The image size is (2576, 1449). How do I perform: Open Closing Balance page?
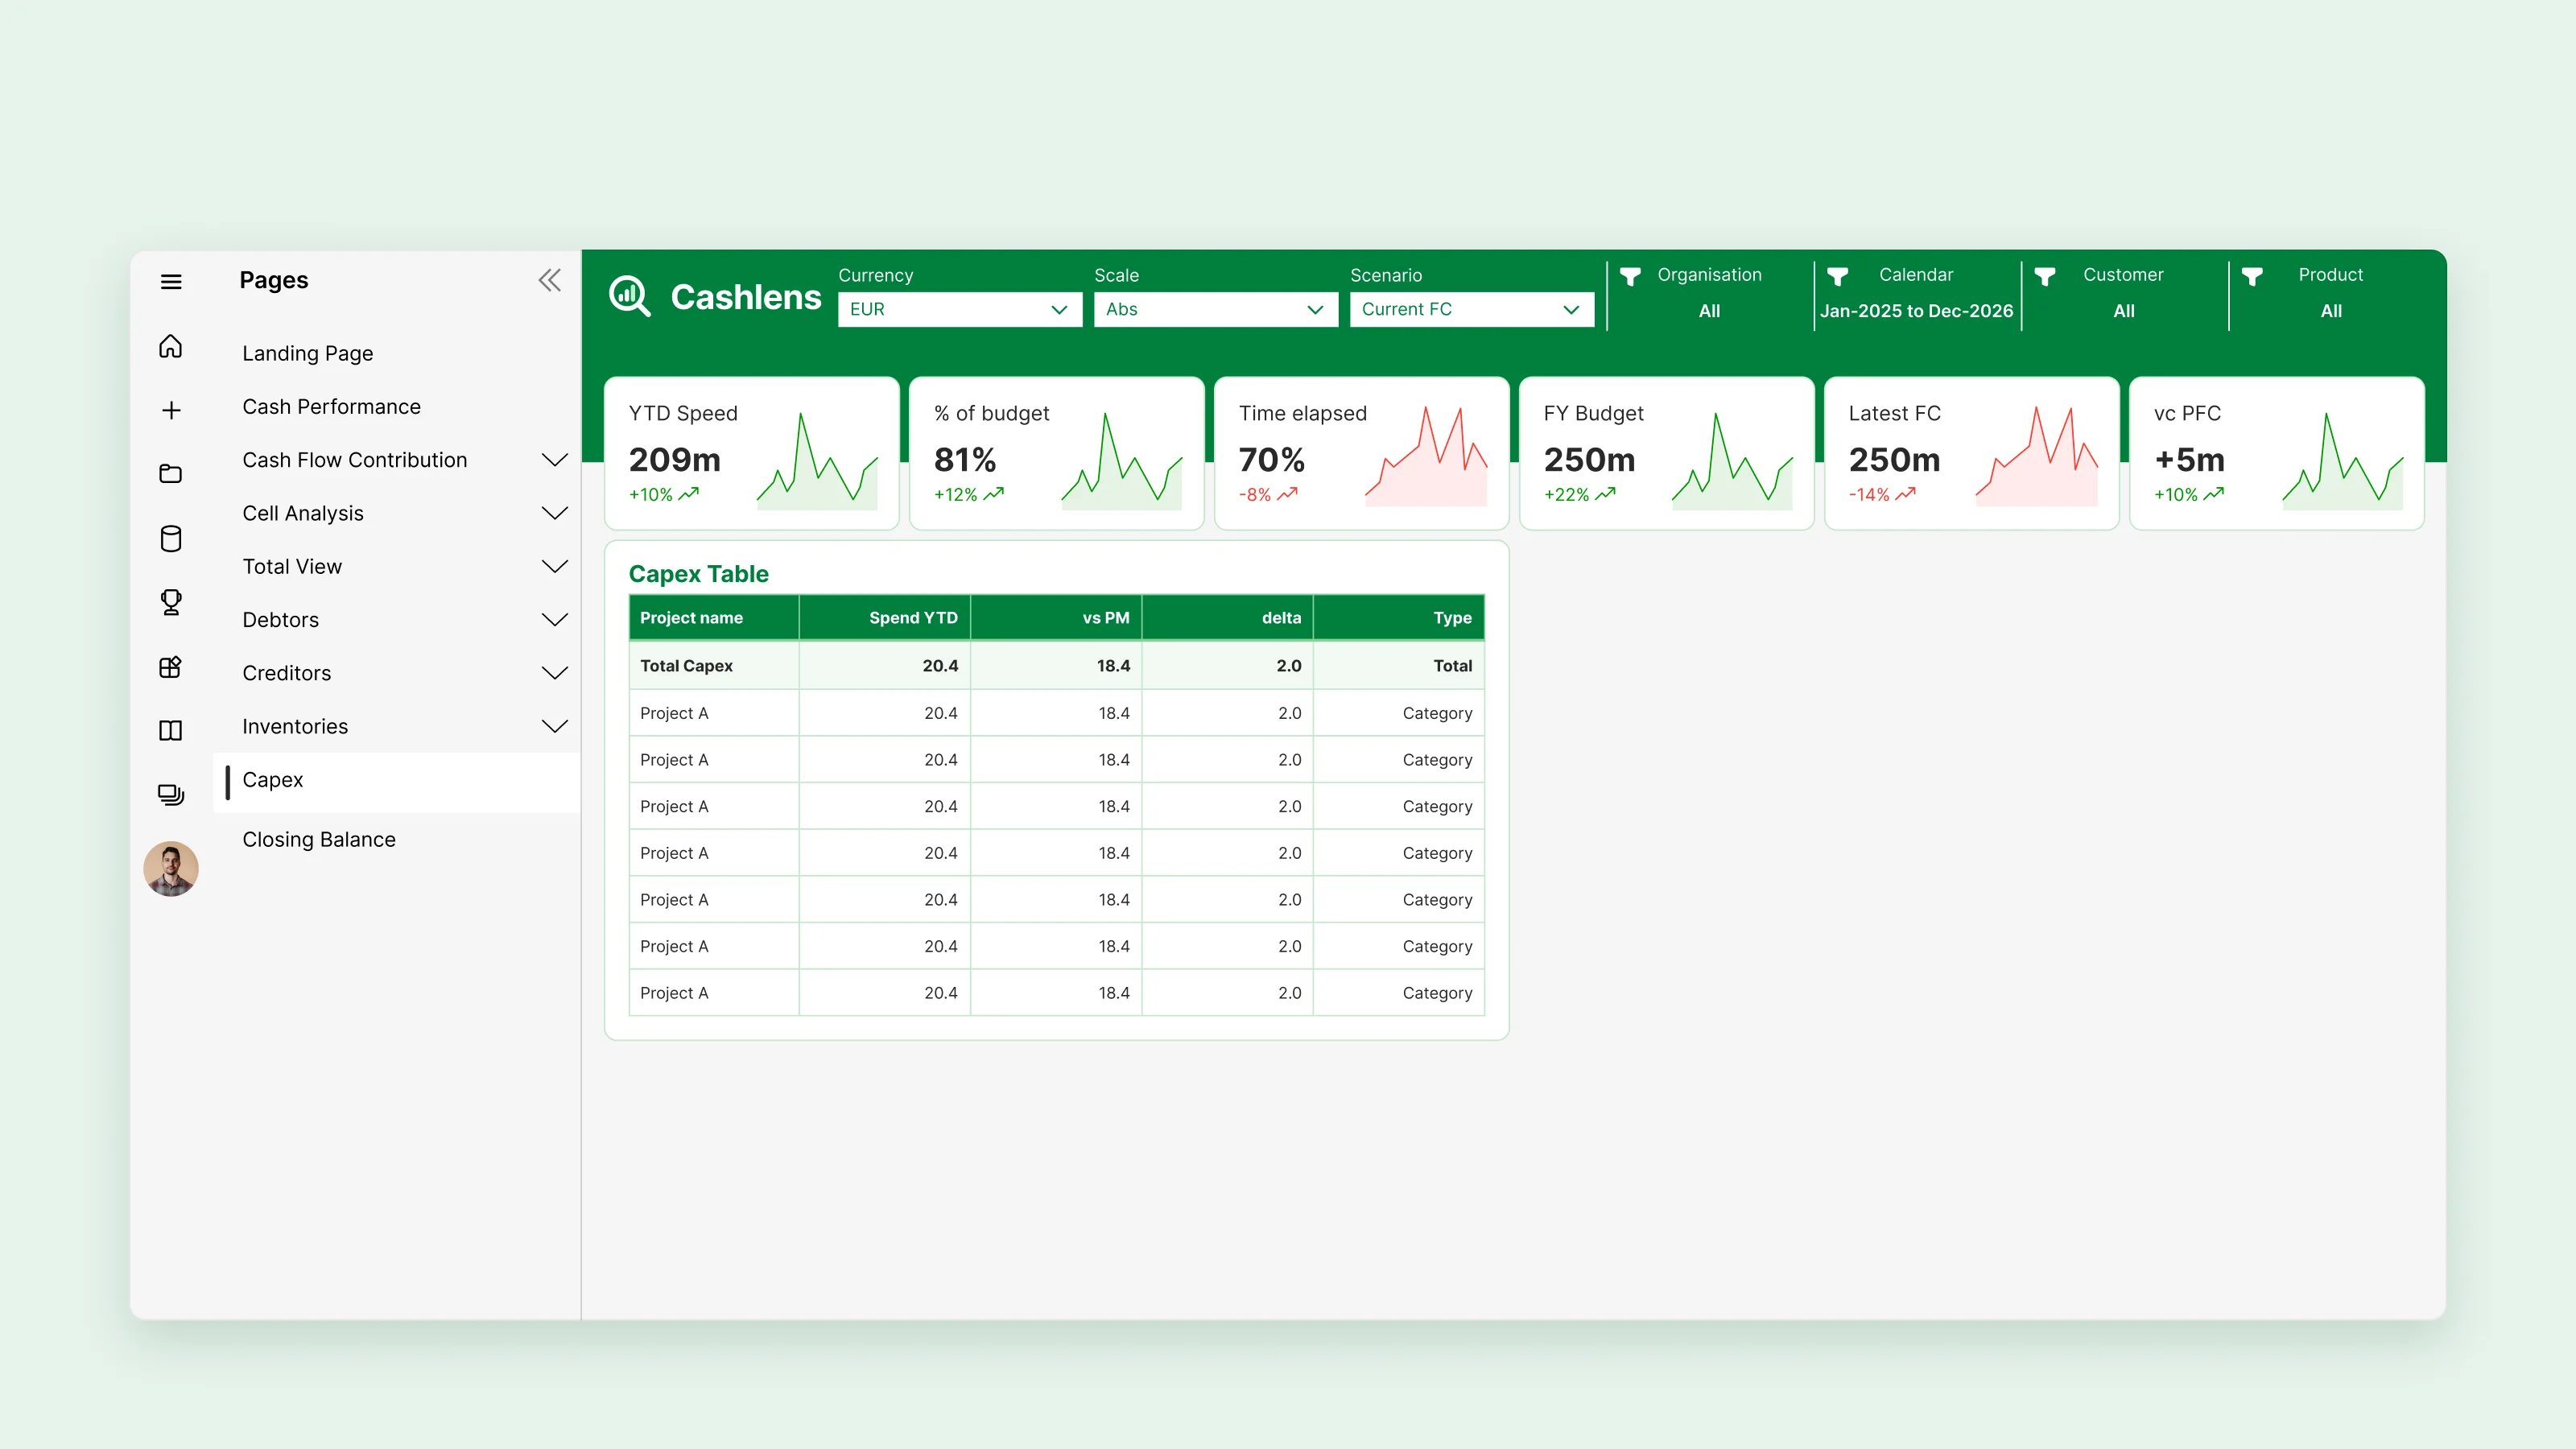point(319,840)
